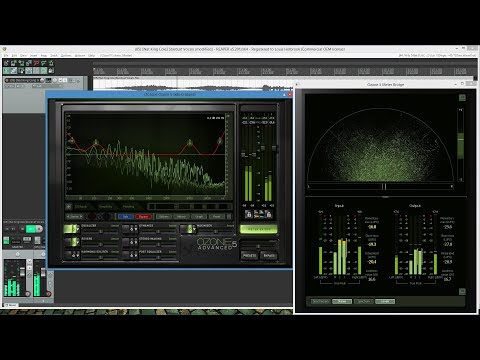The width and height of the screenshot is (480, 360).
Task: Open the Maximizer module preset dropdown arrow
Action: [194, 229]
